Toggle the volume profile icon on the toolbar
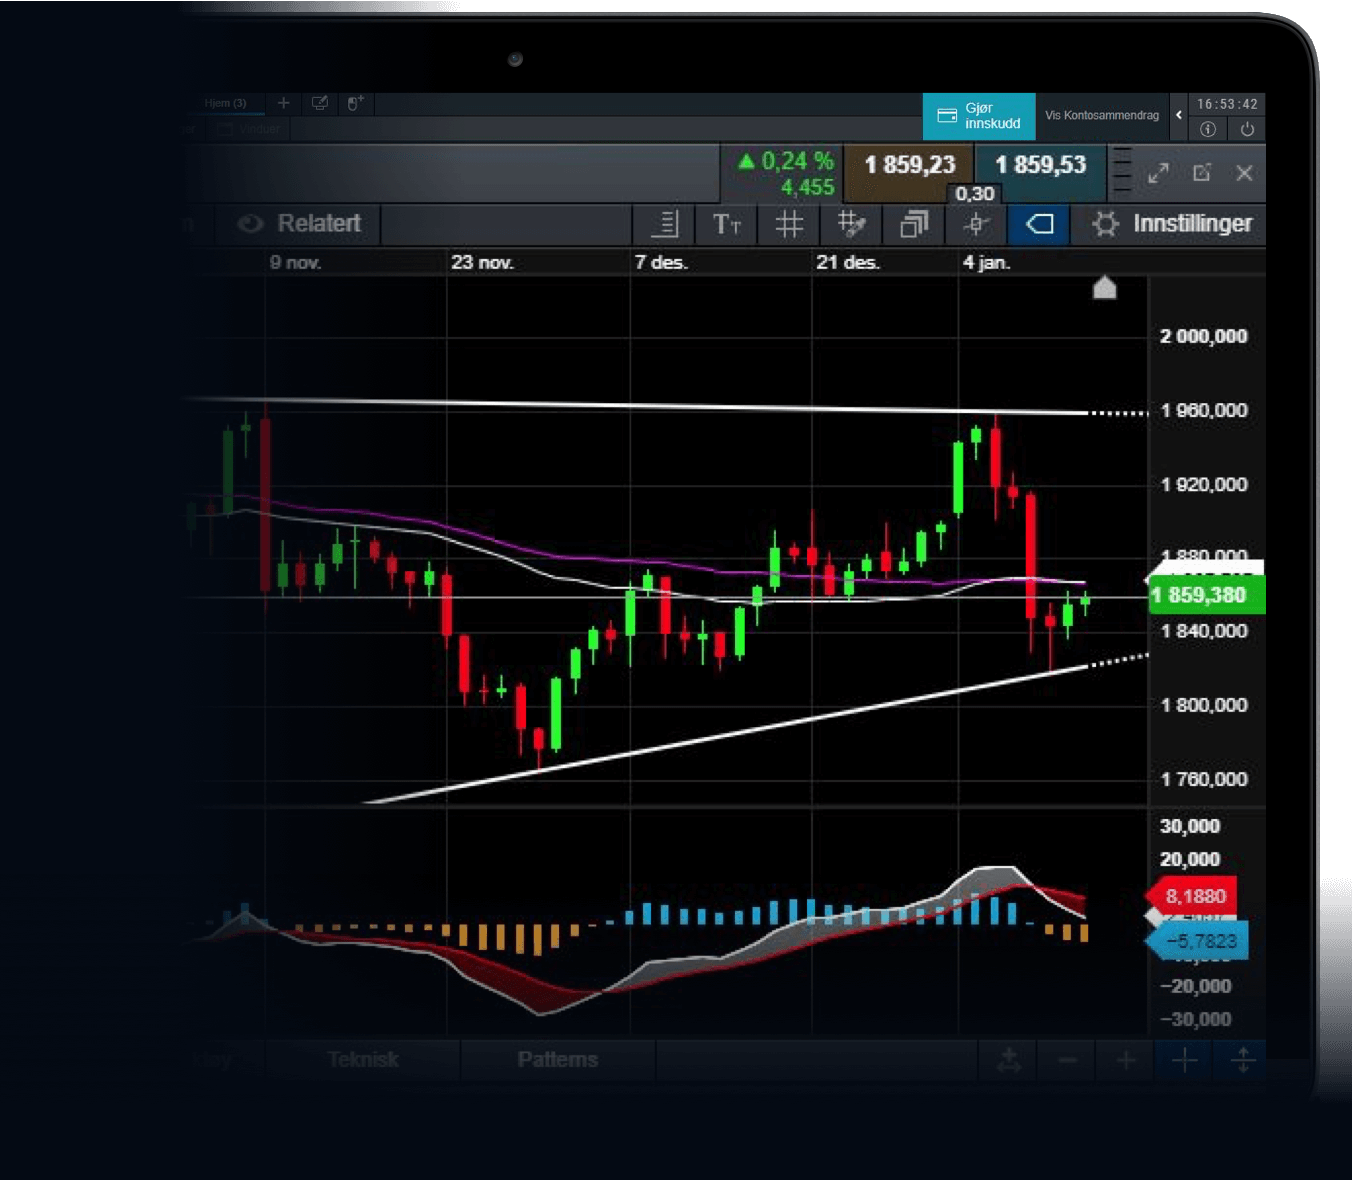Image resolution: width=1352 pixels, height=1180 pixels. pyautogui.click(x=664, y=224)
